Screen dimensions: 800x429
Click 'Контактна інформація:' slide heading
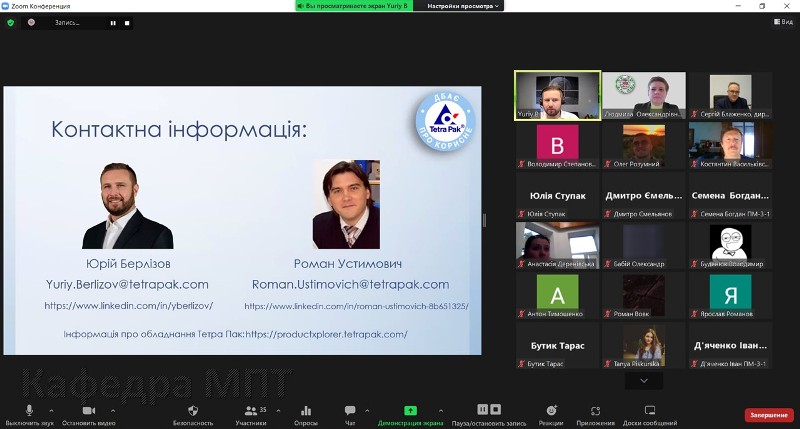pyautogui.click(x=179, y=129)
